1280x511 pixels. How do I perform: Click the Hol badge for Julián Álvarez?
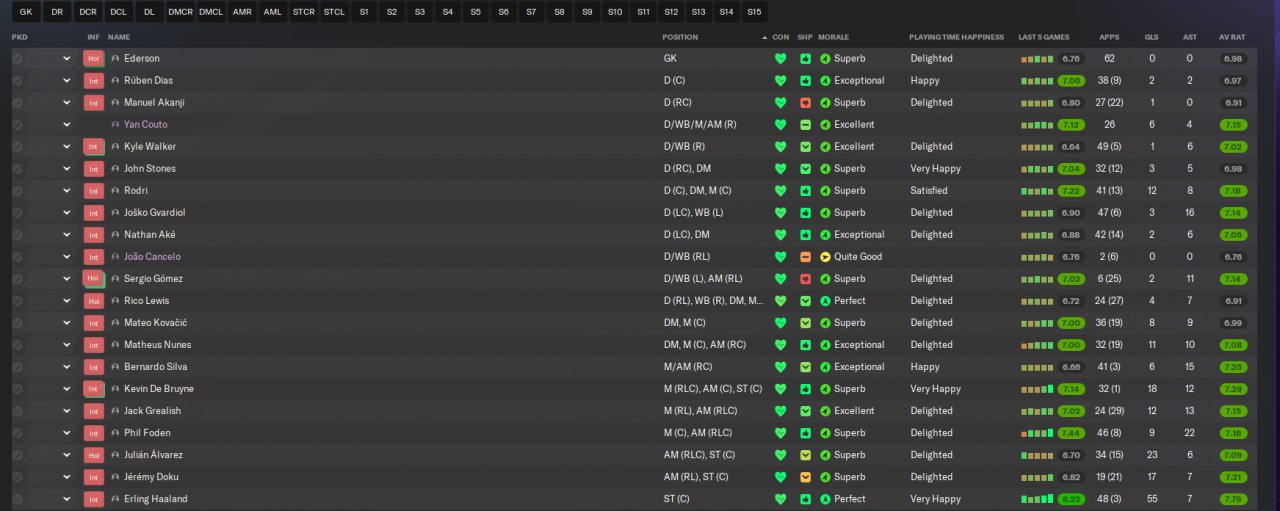94,455
